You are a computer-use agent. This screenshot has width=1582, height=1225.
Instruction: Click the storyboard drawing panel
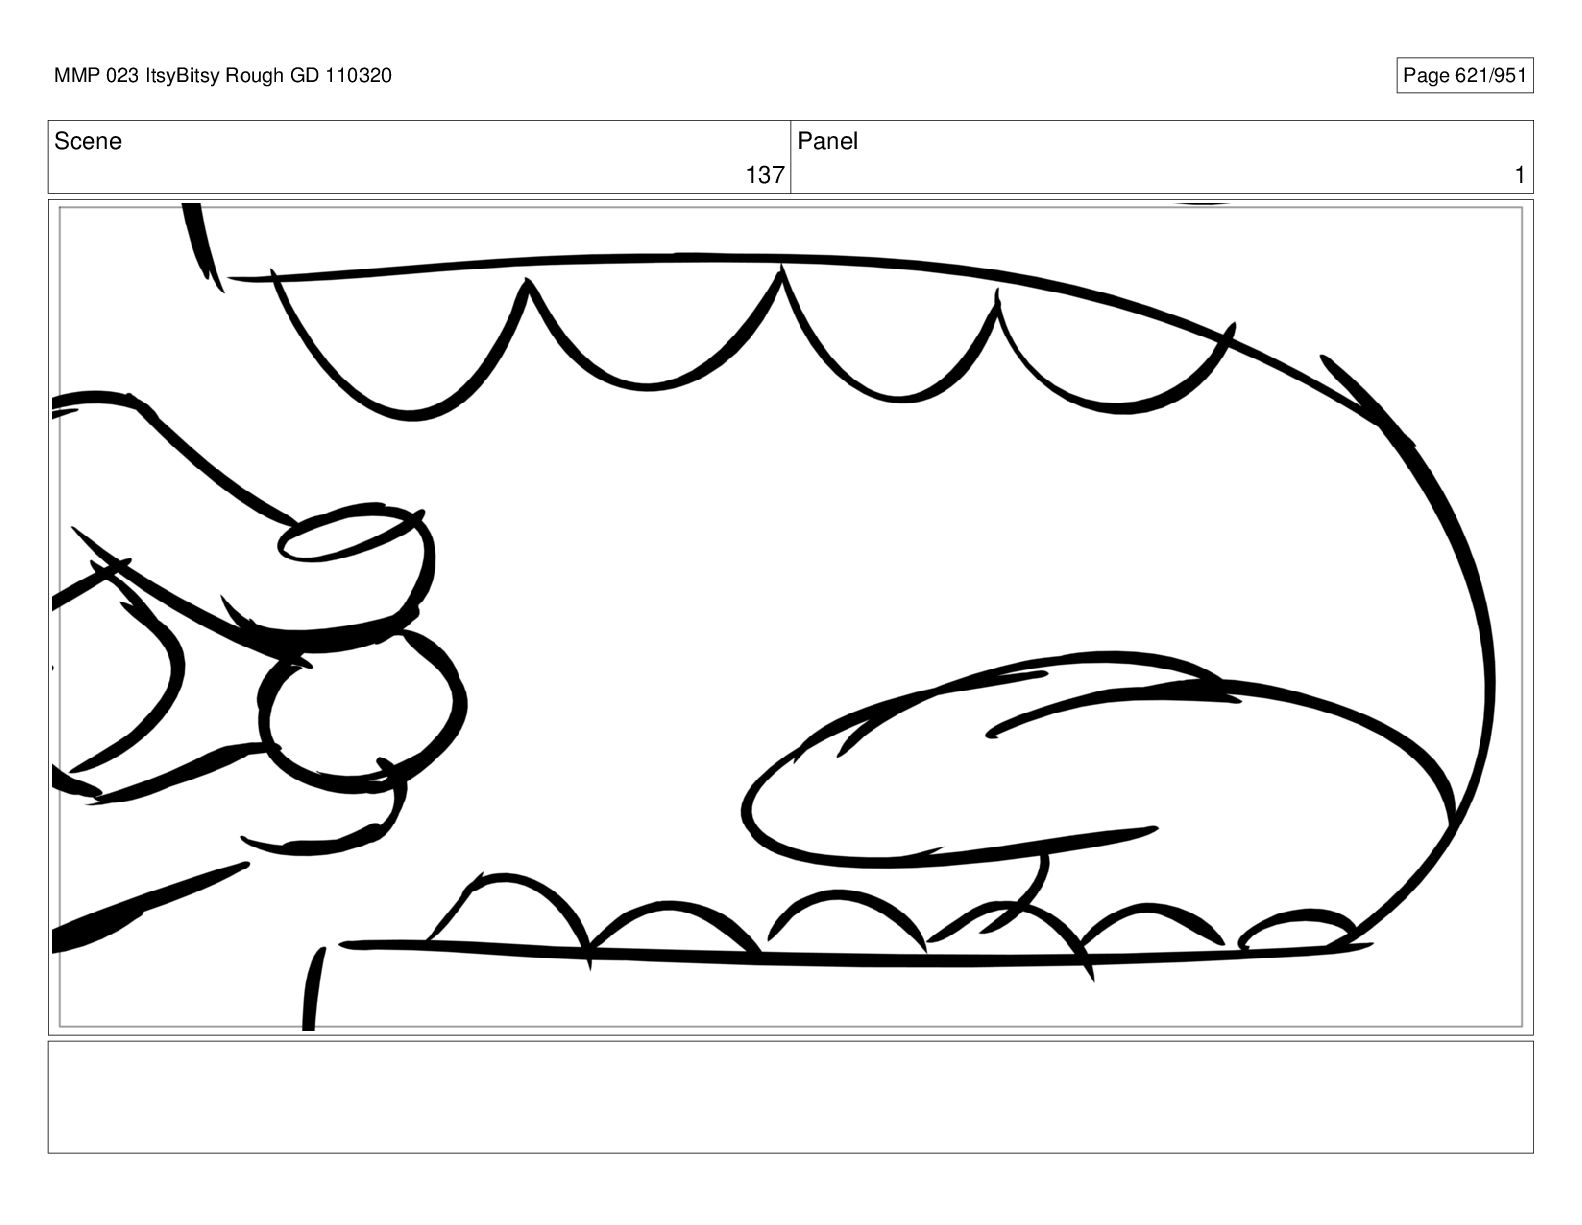790,616
